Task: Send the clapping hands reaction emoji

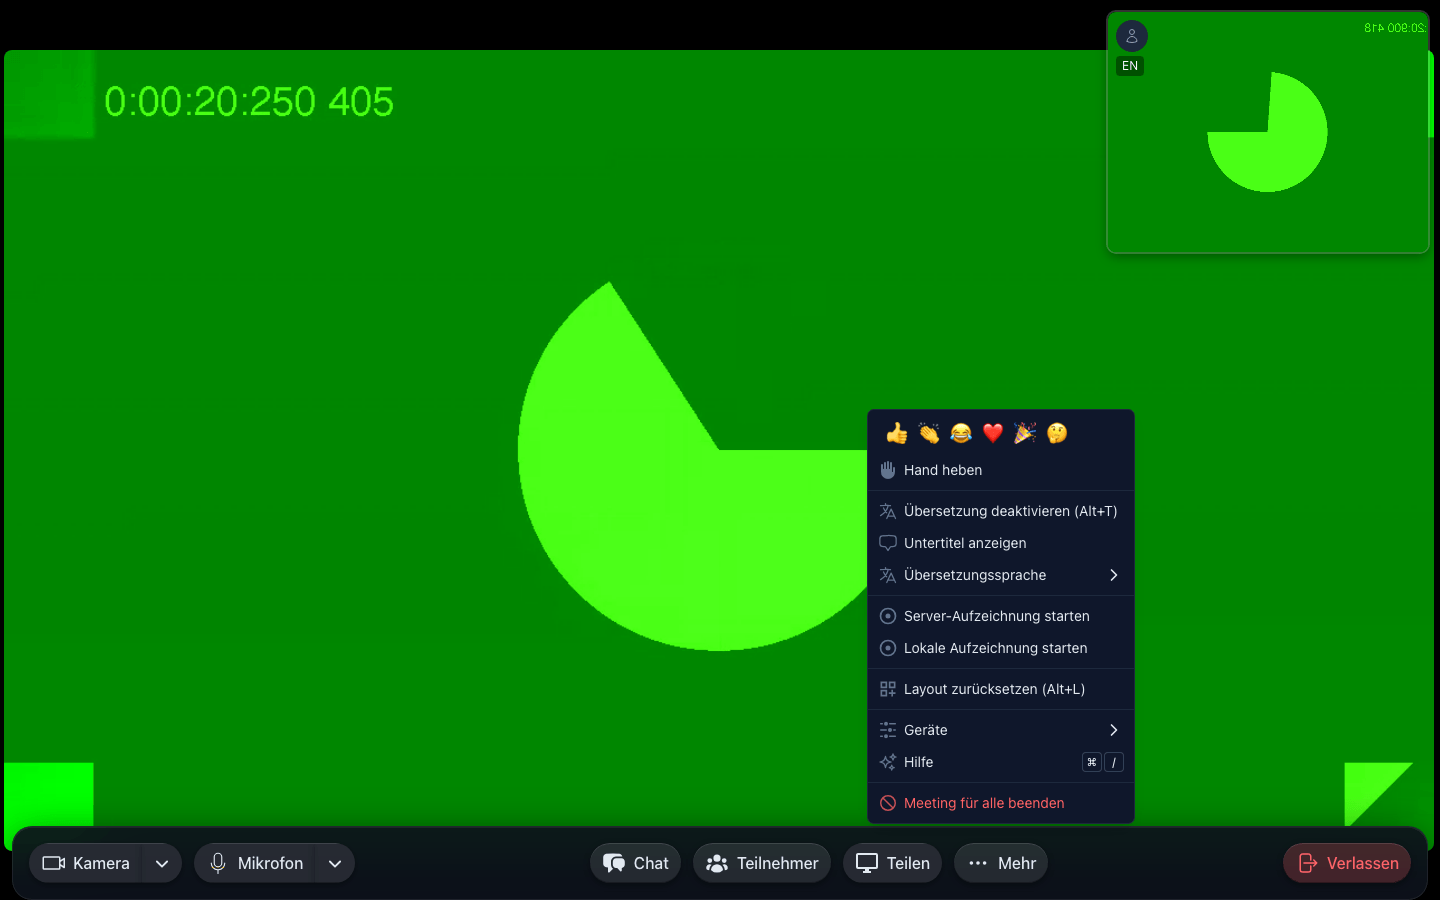Action: (929, 433)
